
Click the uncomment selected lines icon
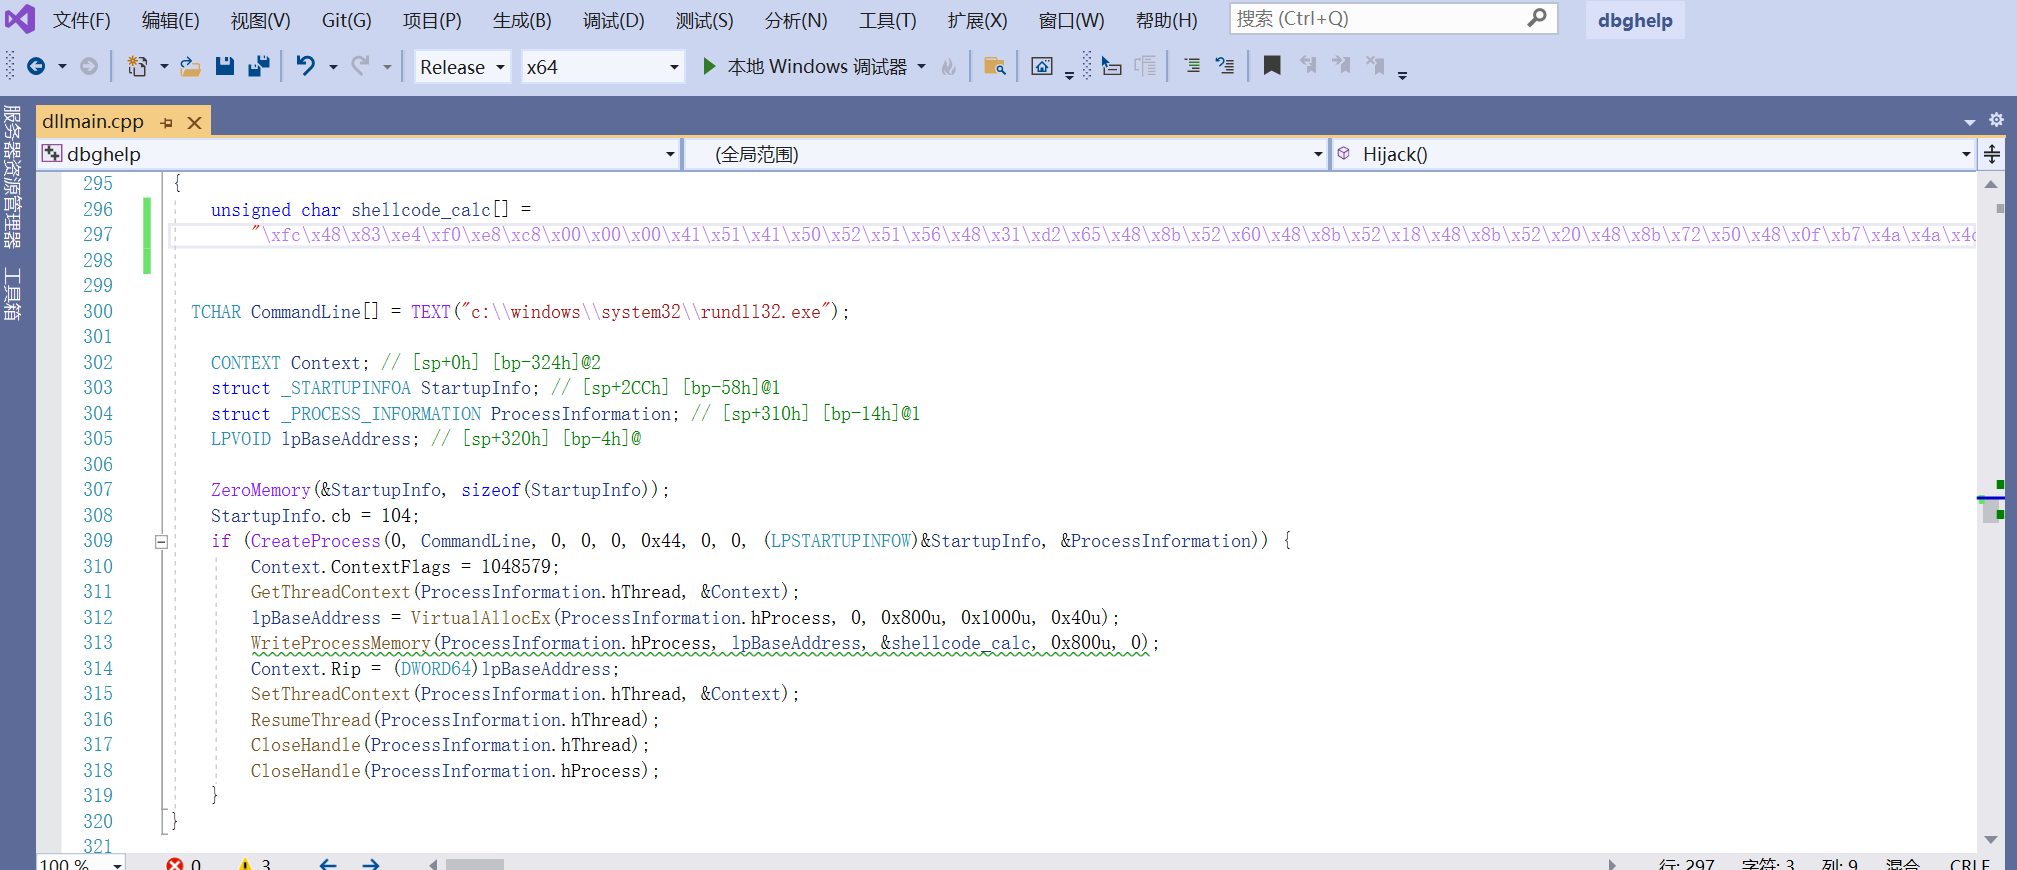coord(1225,66)
